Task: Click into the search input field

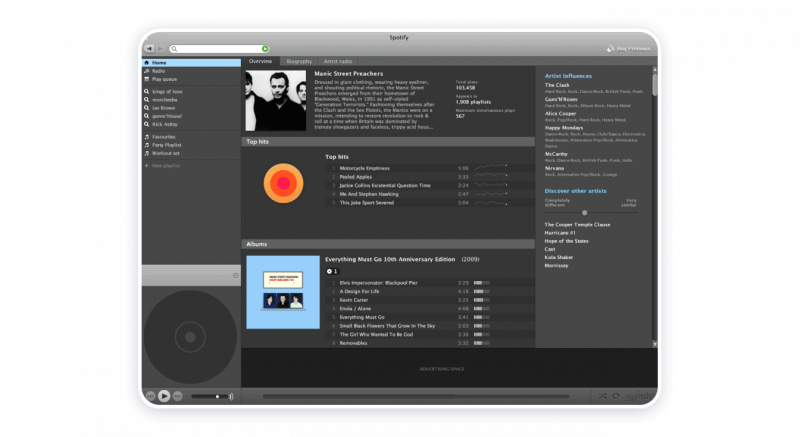Action: click(219, 49)
